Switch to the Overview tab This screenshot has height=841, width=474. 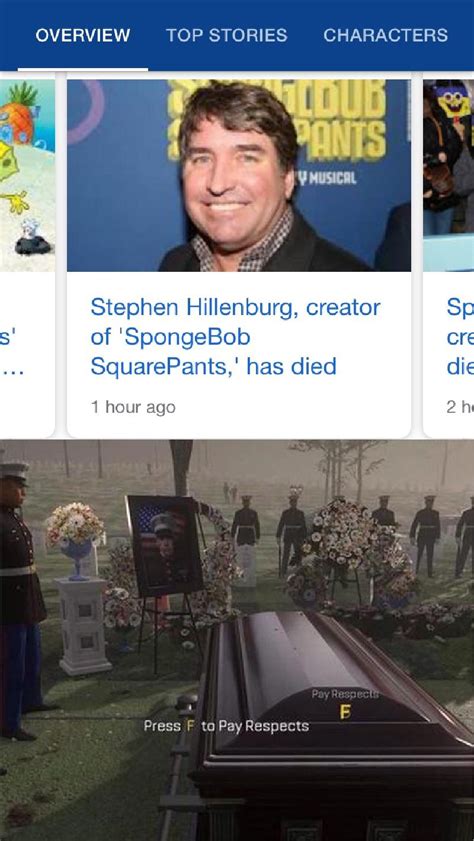click(x=83, y=35)
